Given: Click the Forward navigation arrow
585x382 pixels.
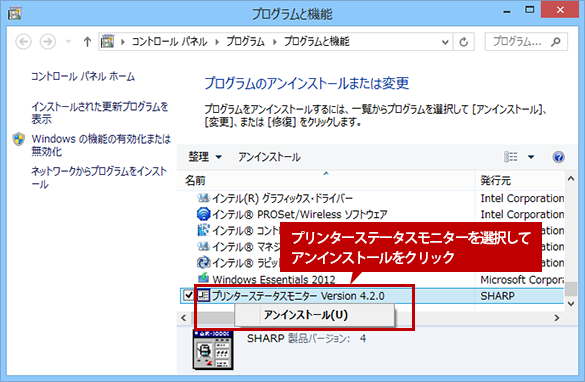Looking at the screenshot, I should [48, 41].
